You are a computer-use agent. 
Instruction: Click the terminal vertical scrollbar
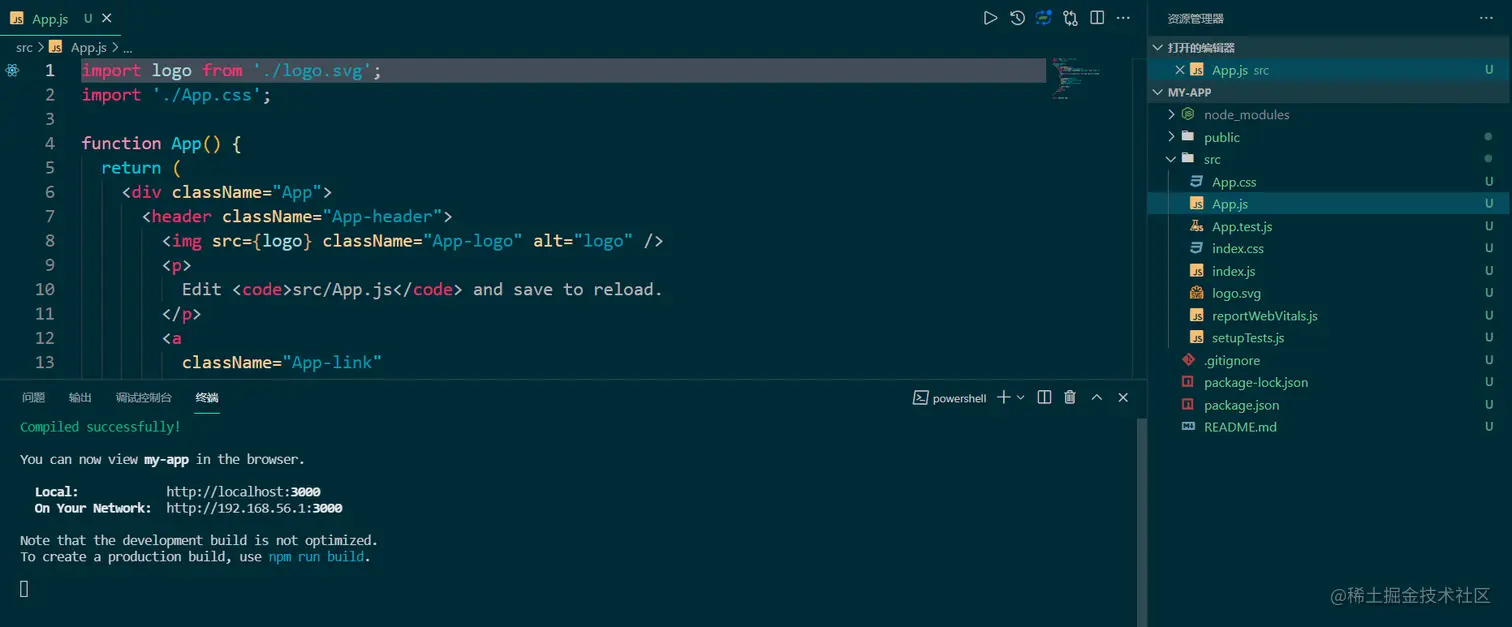tap(1142, 520)
